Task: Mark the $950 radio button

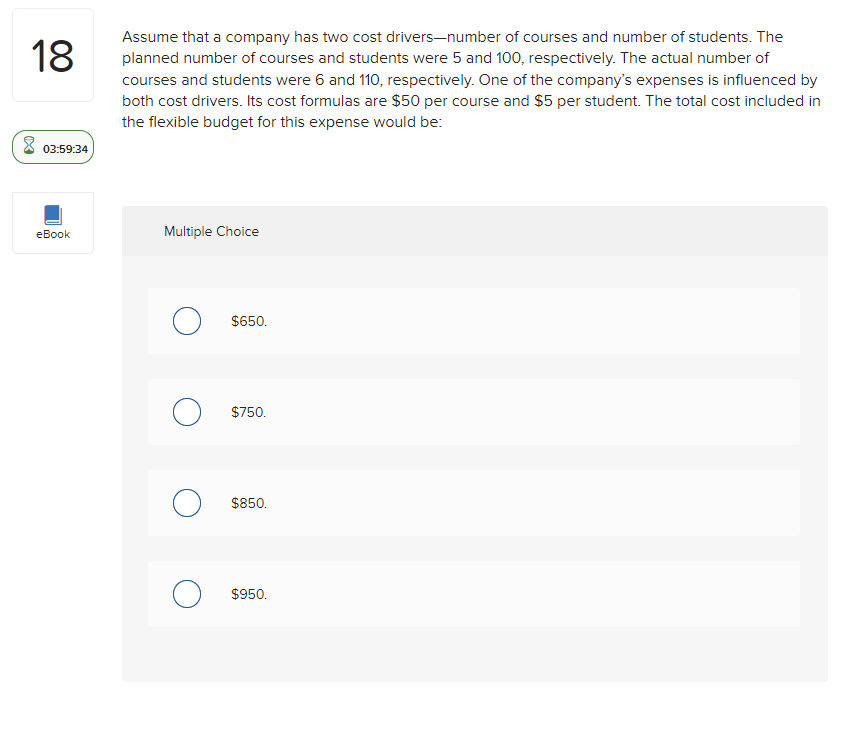Action: pos(187,594)
